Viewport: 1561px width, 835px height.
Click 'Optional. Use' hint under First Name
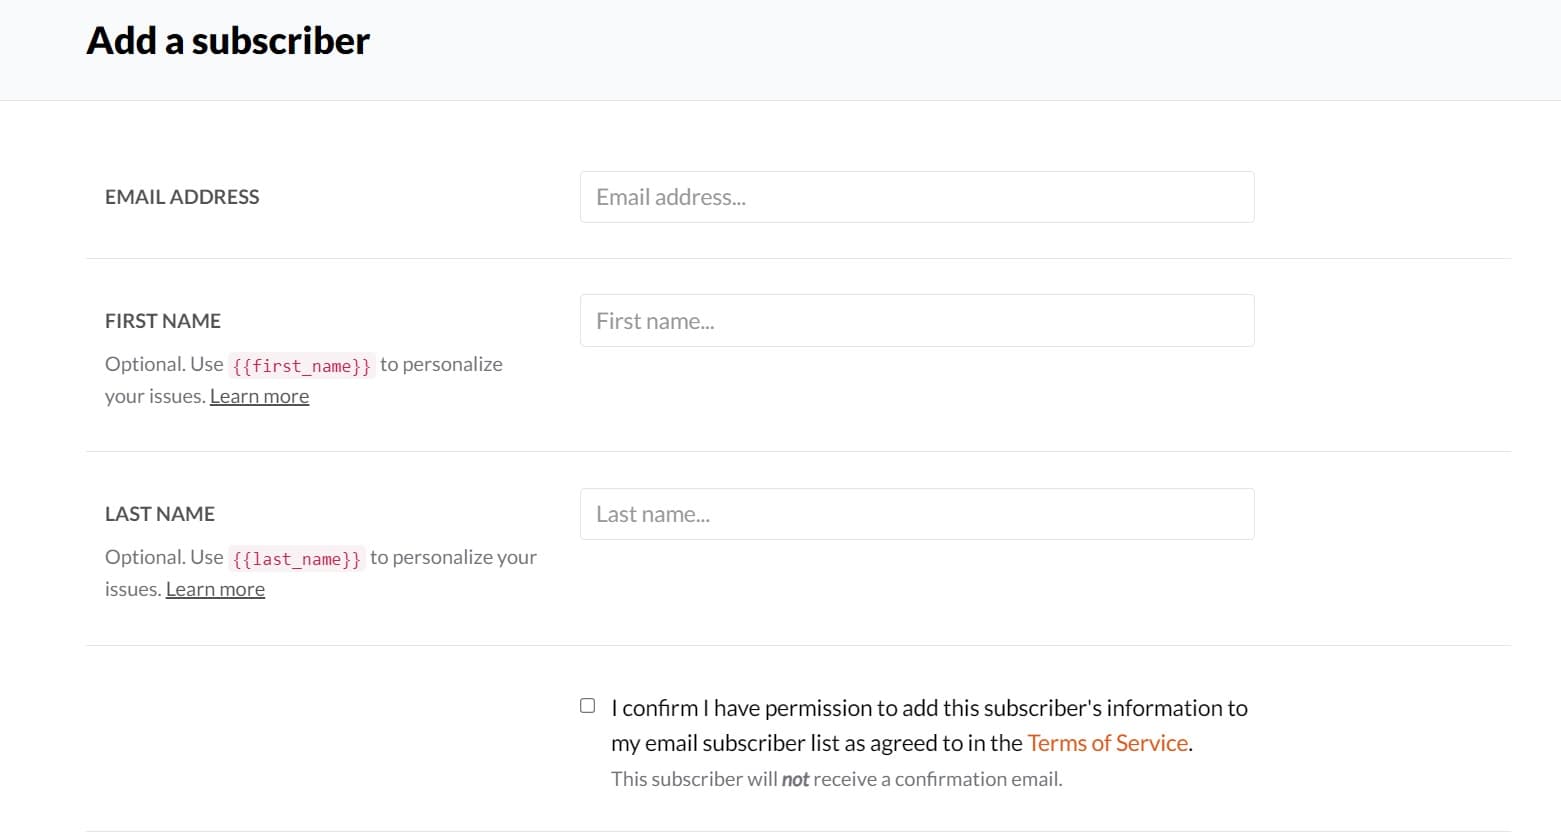pyautogui.click(x=164, y=364)
